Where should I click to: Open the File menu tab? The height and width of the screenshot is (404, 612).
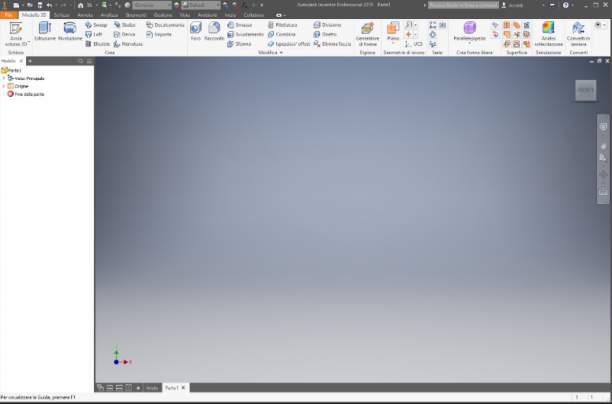(9, 15)
